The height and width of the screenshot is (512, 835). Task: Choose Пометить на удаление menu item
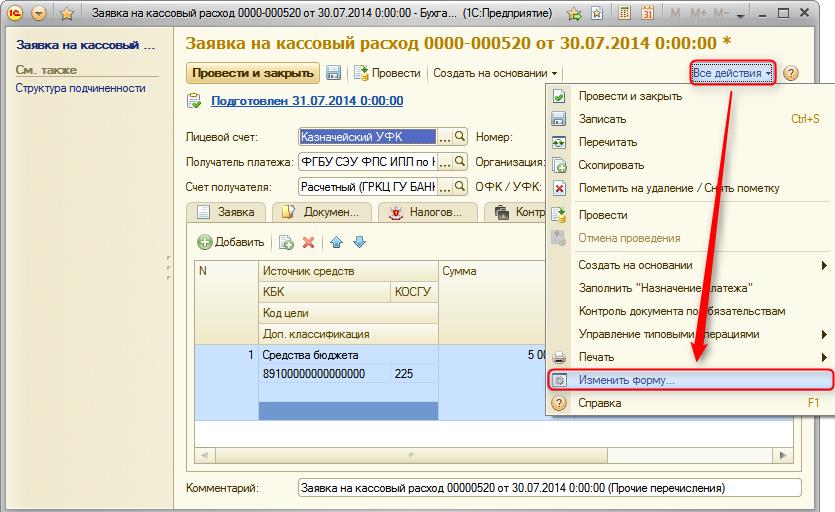click(689, 188)
